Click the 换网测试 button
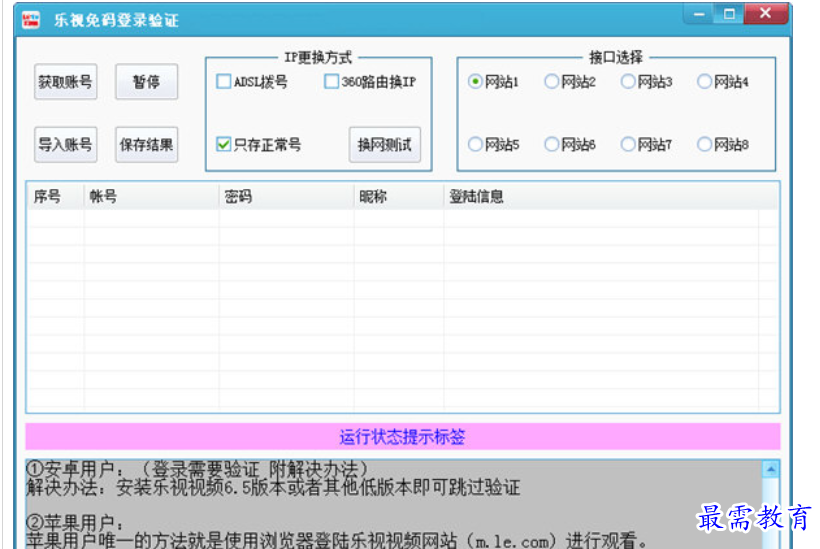 (x=385, y=144)
